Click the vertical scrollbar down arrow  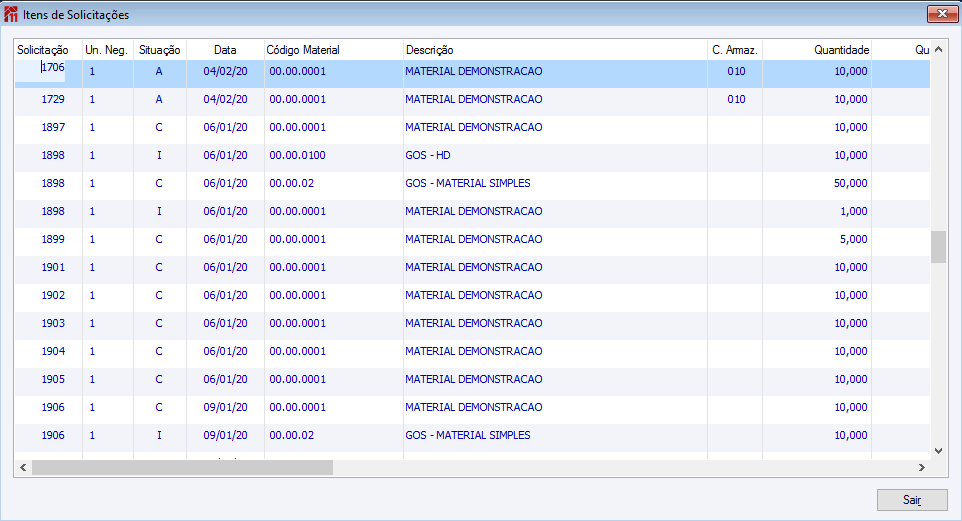pos(938,450)
